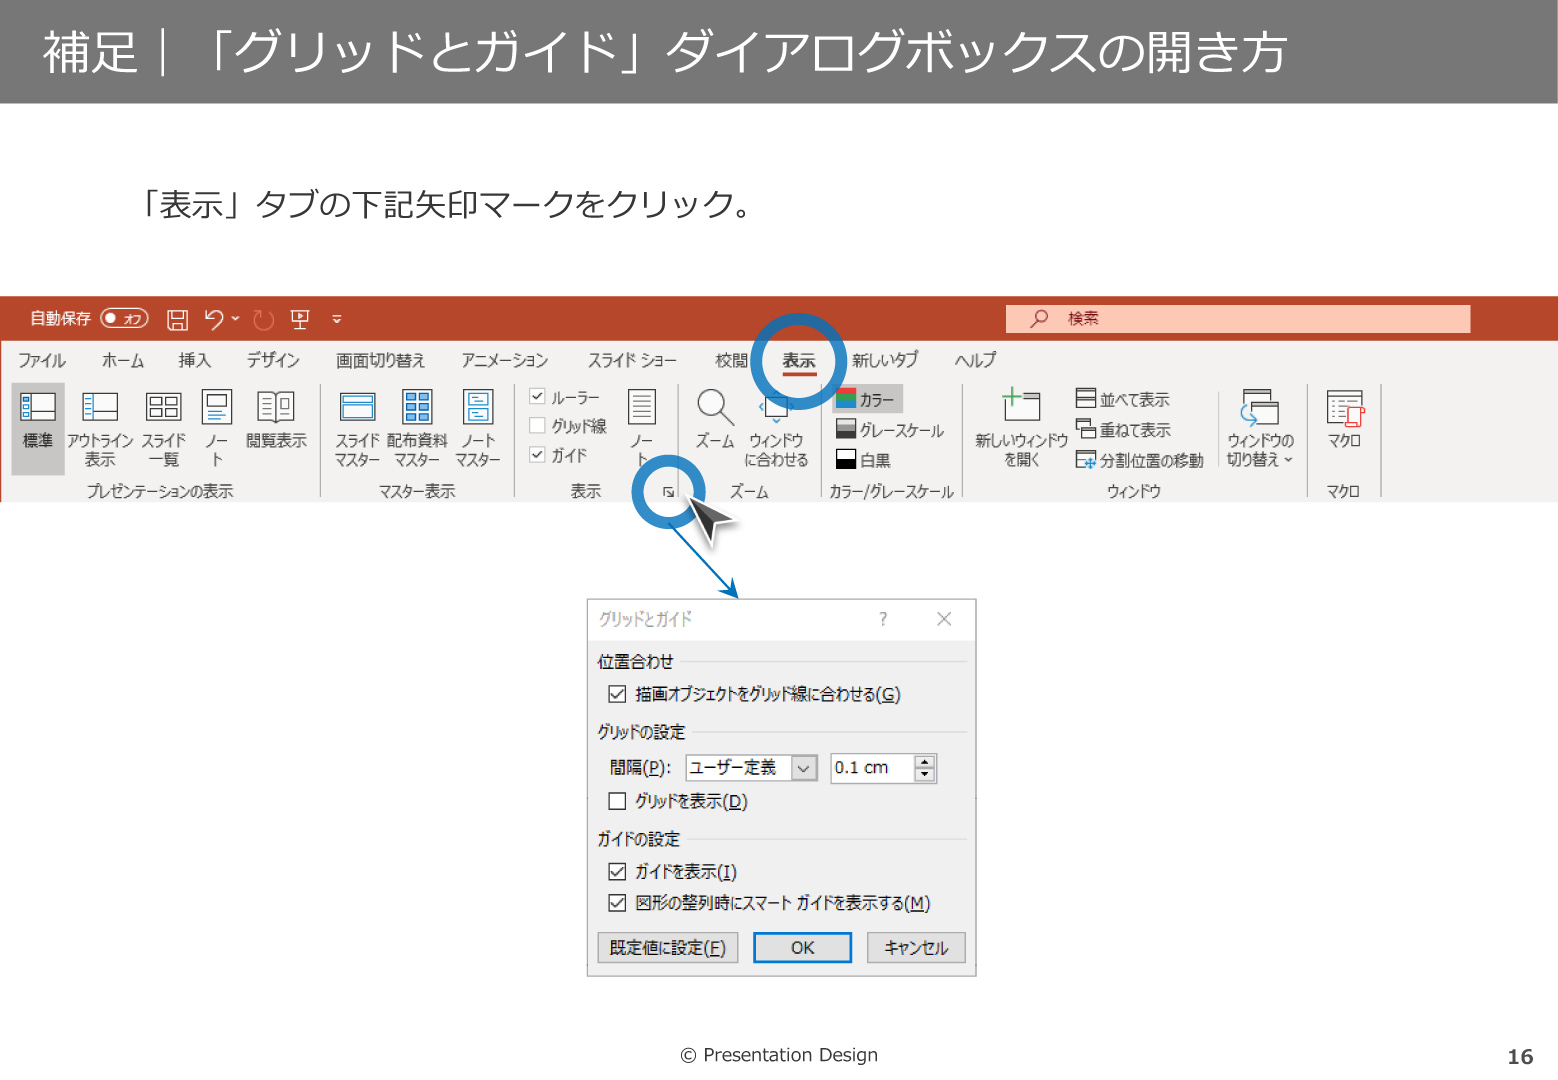Select the アニメーション tab

(505, 360)
